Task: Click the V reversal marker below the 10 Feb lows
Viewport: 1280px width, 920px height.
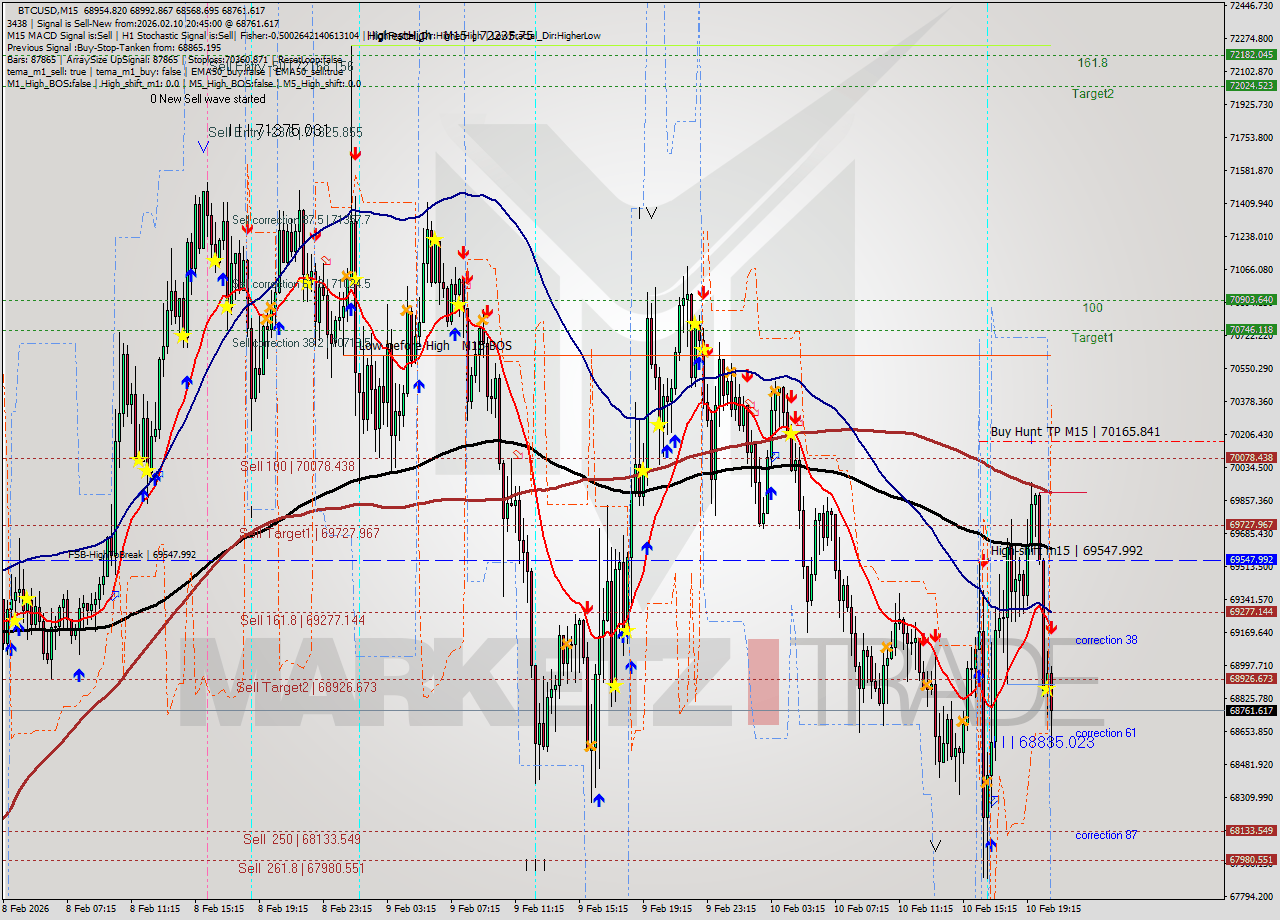Action: coord(935,845)
